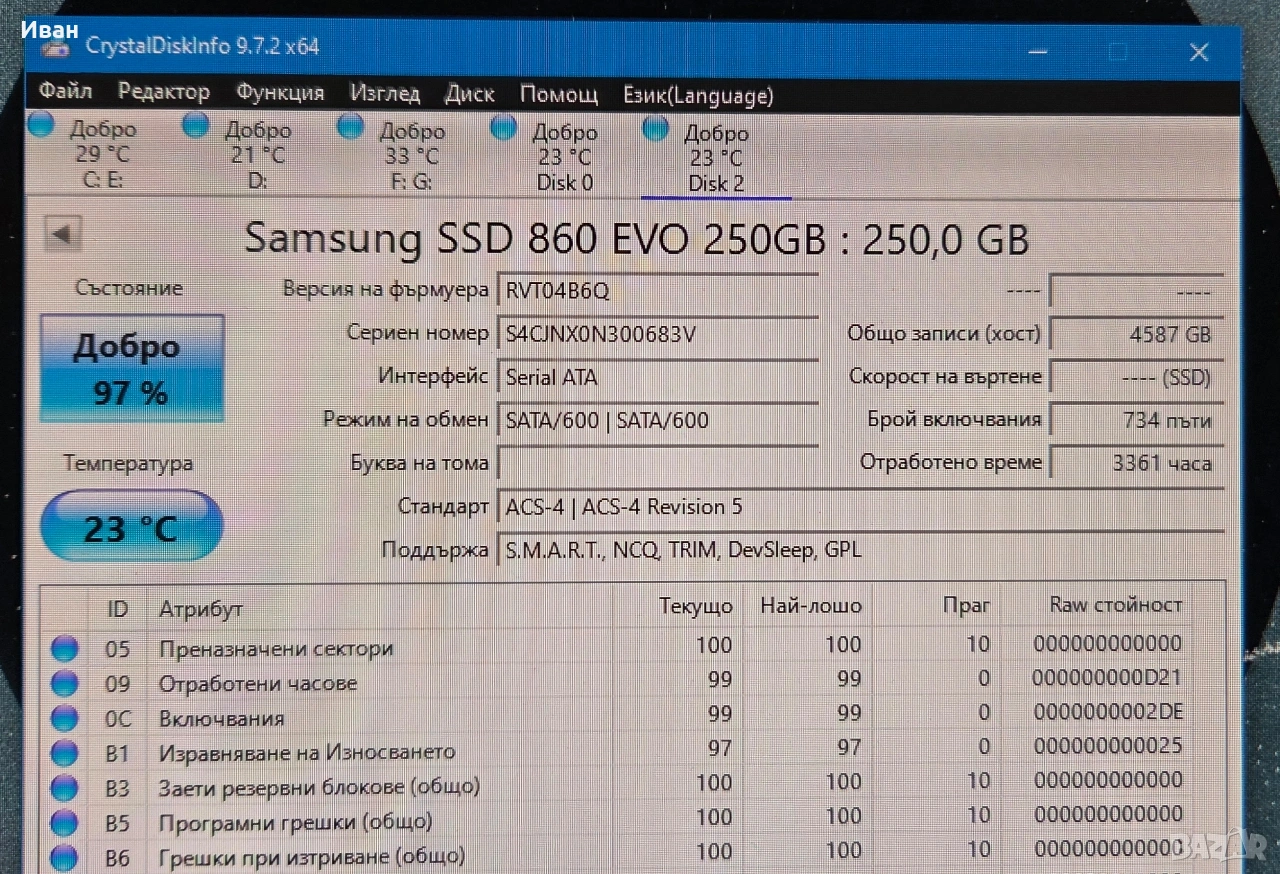Click status orb for attribute 09
The height and width of the screenshot is (874, 1280).
(64, 684)
